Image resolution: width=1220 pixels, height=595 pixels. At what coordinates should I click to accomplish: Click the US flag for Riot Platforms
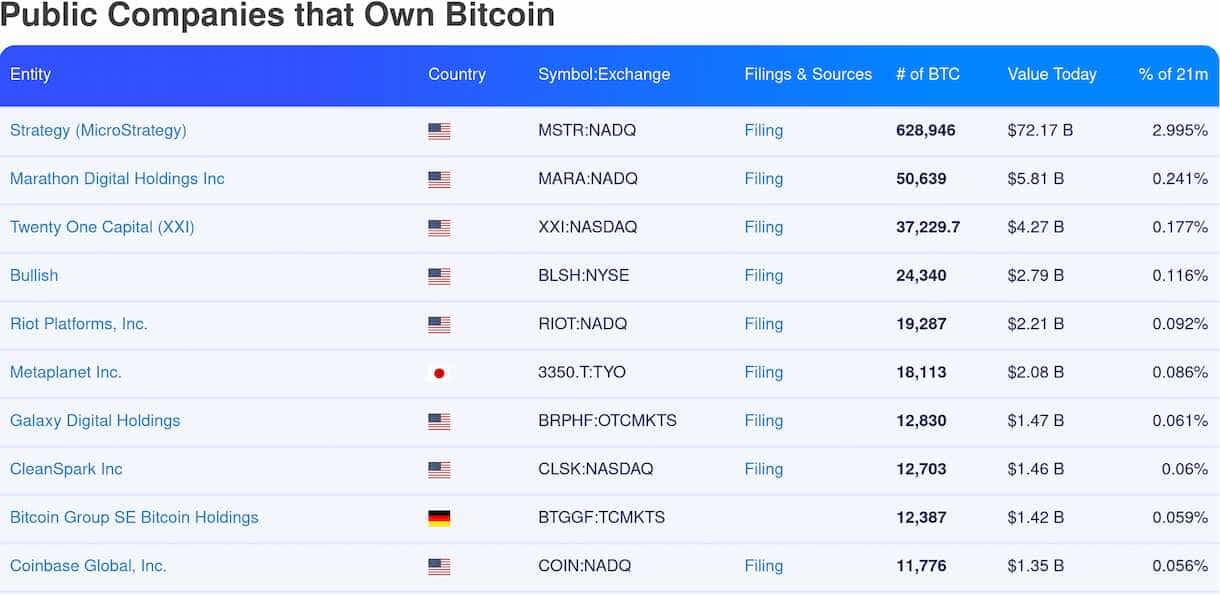[439, 324]
